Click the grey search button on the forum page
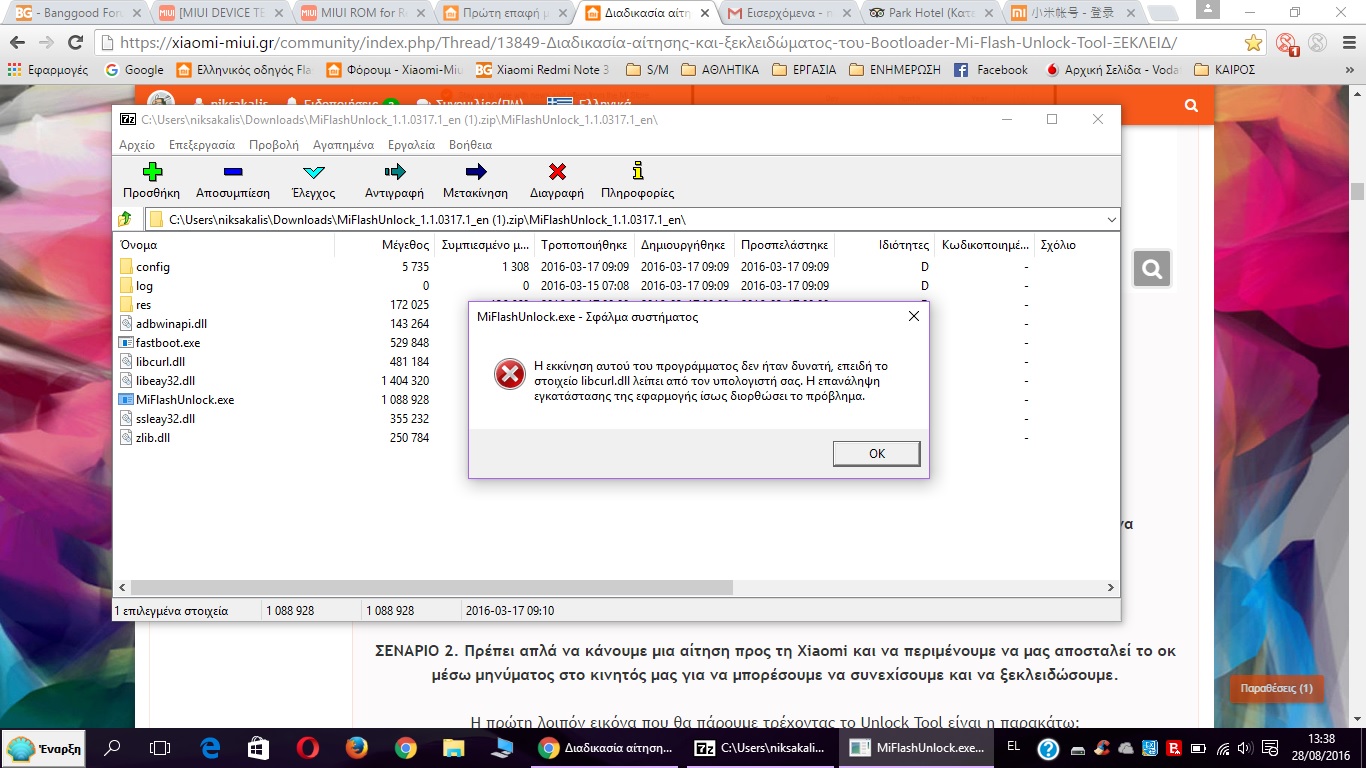 1152,268
